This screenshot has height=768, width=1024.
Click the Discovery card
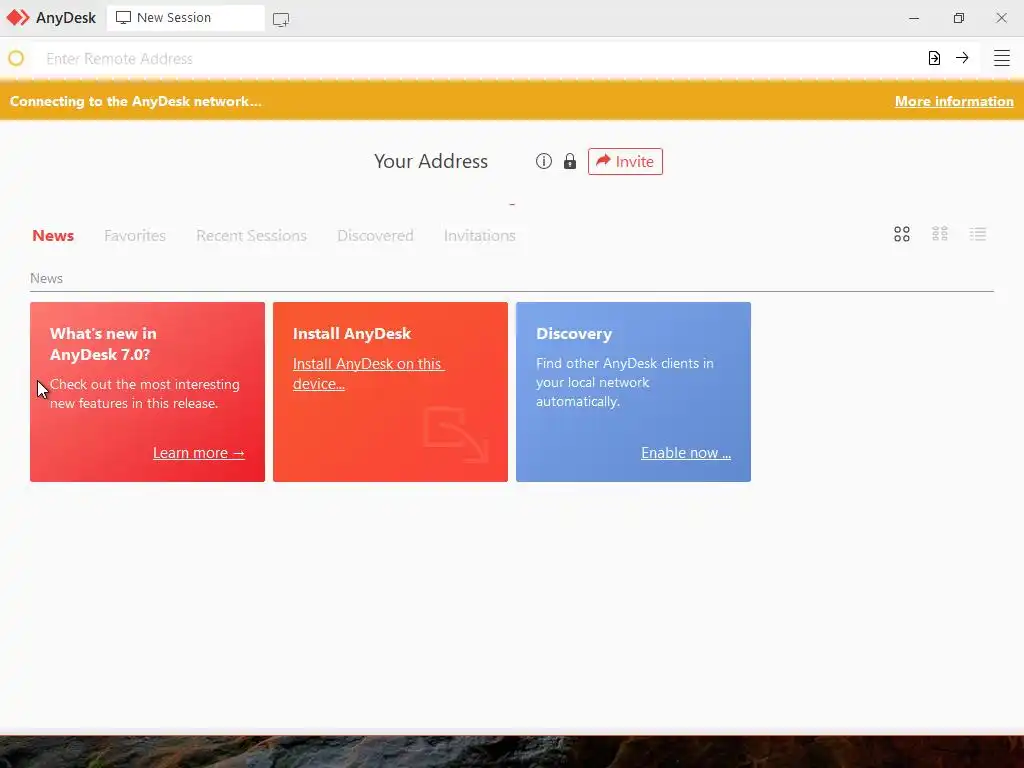[x=633, y=392]
